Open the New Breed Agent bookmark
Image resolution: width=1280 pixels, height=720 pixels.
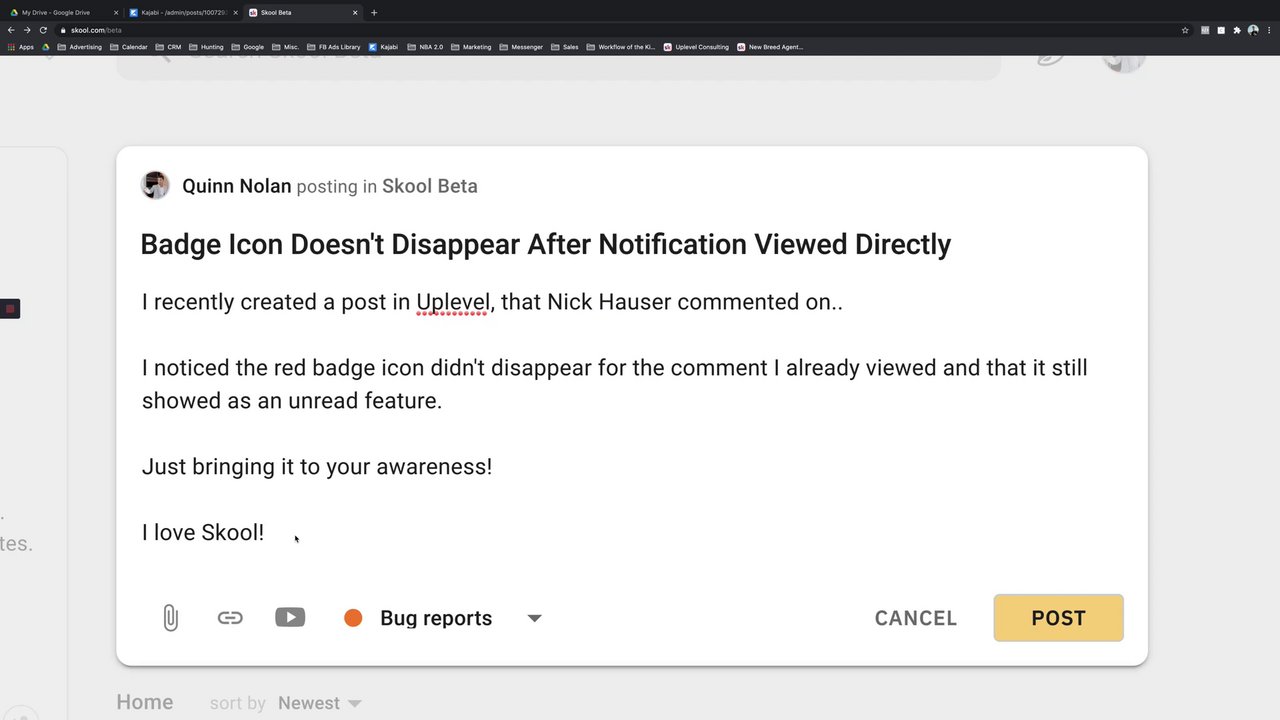pos(770,47)
